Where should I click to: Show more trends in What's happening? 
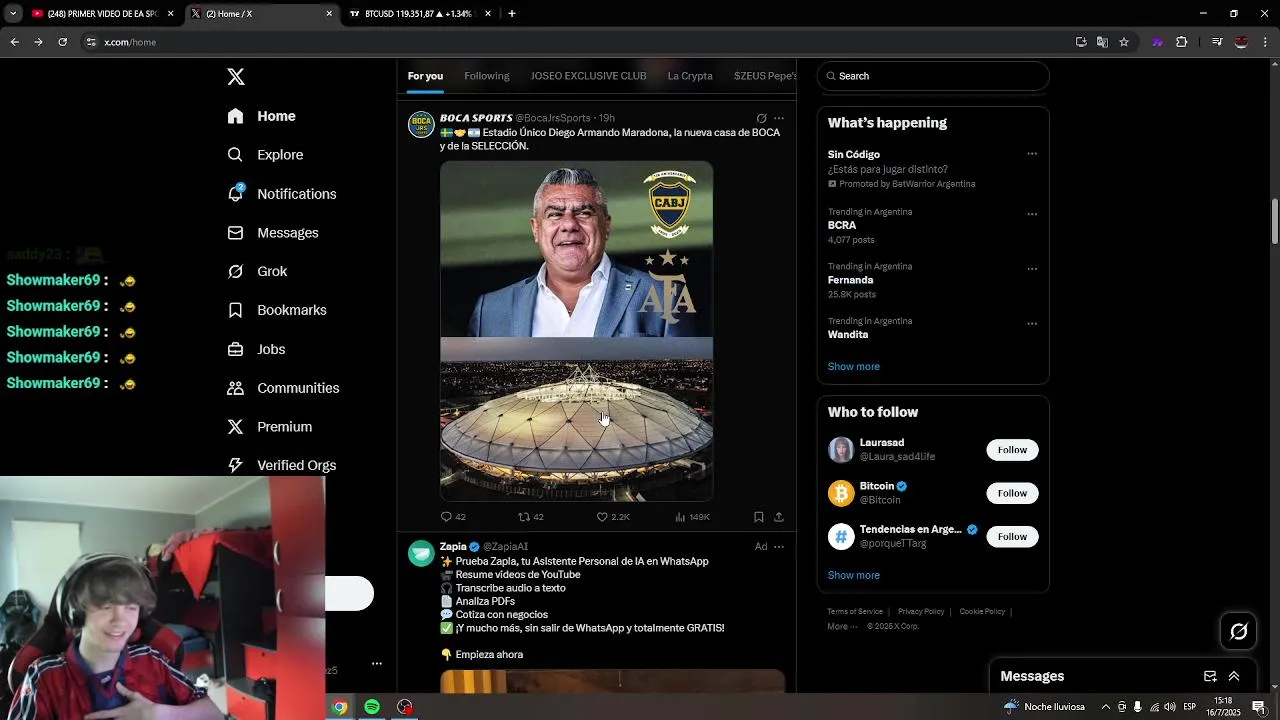point(853,366)
